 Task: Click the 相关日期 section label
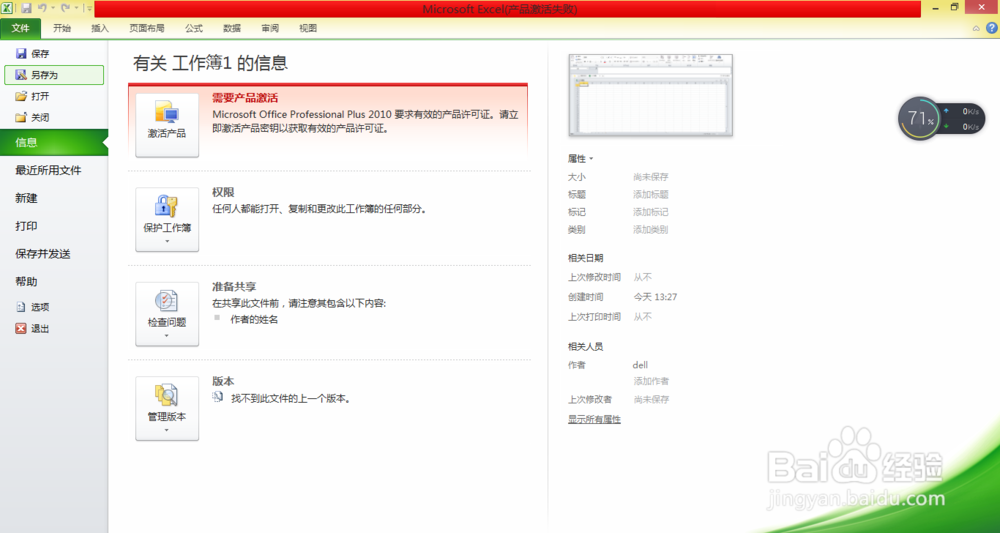pyautogui.click(x=585, y=258)
